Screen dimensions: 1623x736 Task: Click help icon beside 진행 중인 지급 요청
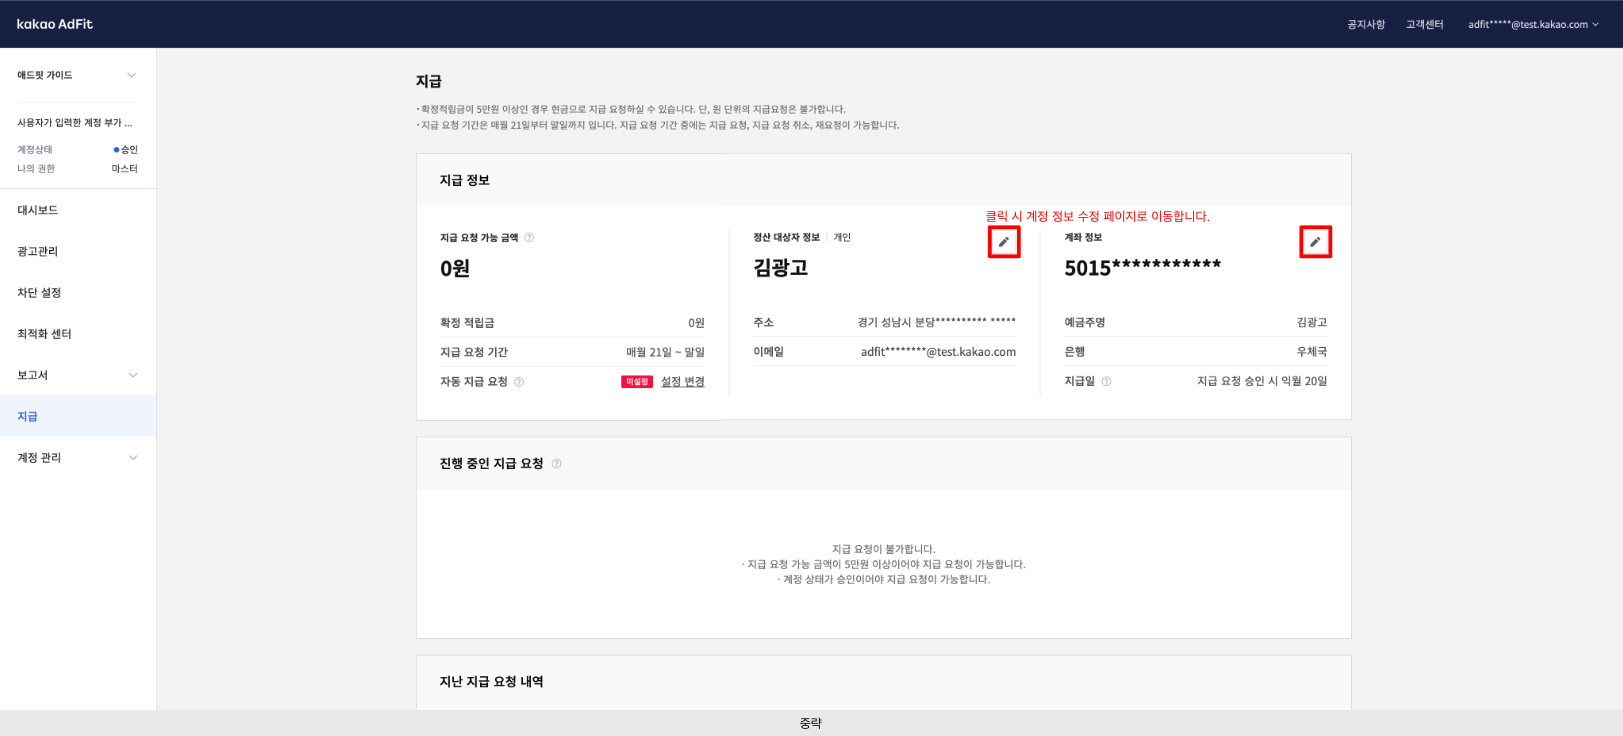point(557,464)
